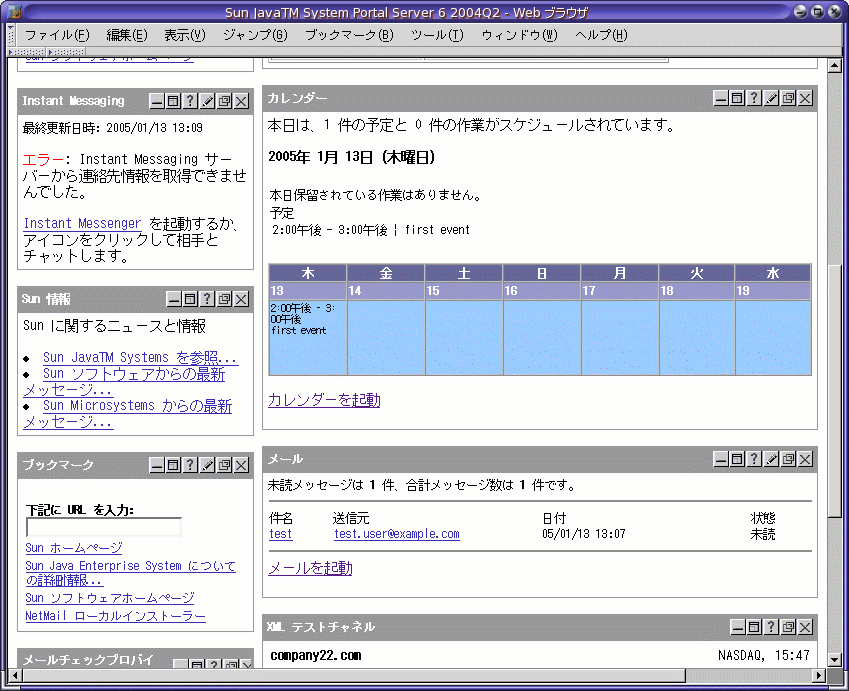Open help for ブックマーク channel

tap(190, 465)
